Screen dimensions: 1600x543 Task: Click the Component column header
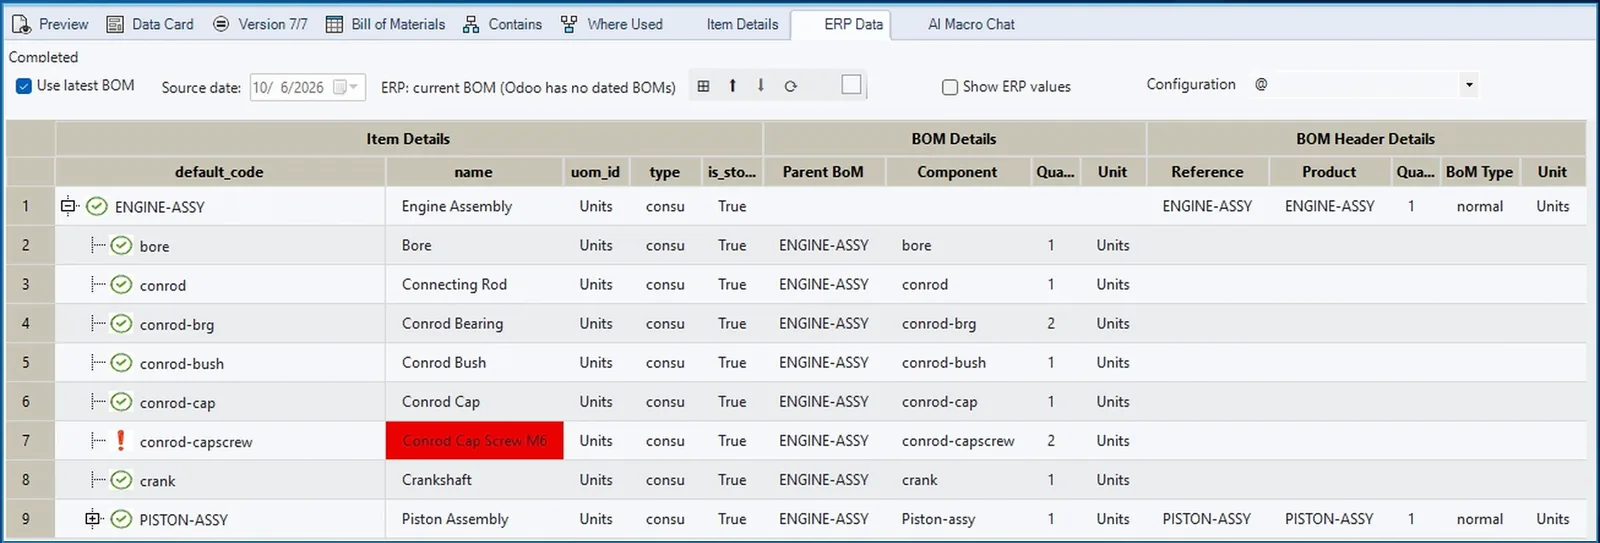click(x=957, y=172)
